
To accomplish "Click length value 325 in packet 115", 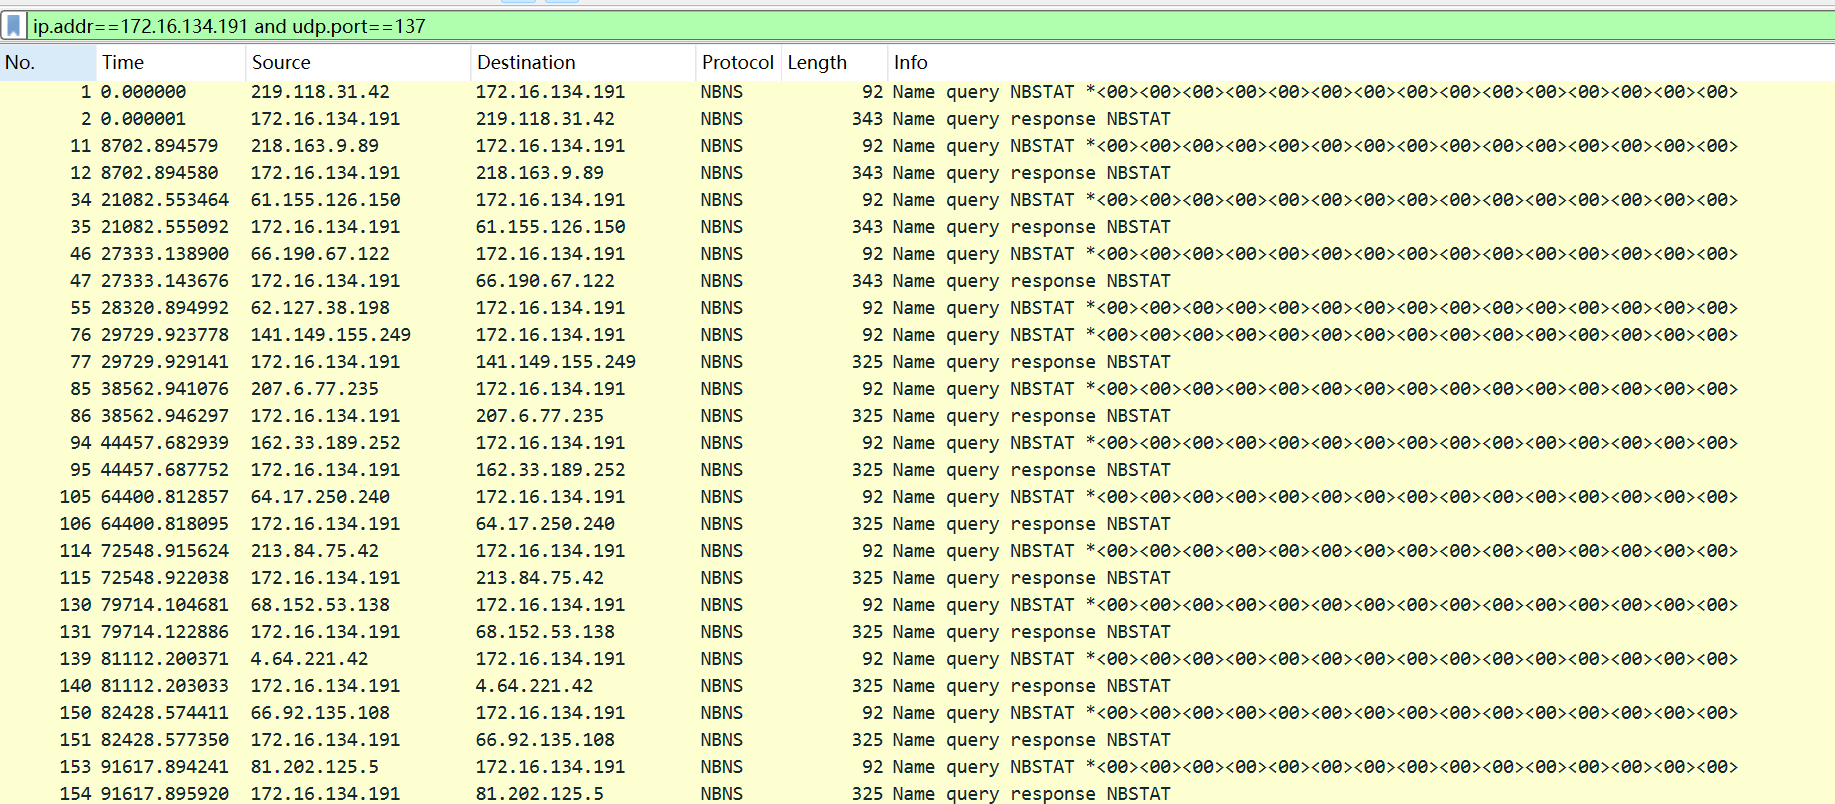I will (867, 578).
